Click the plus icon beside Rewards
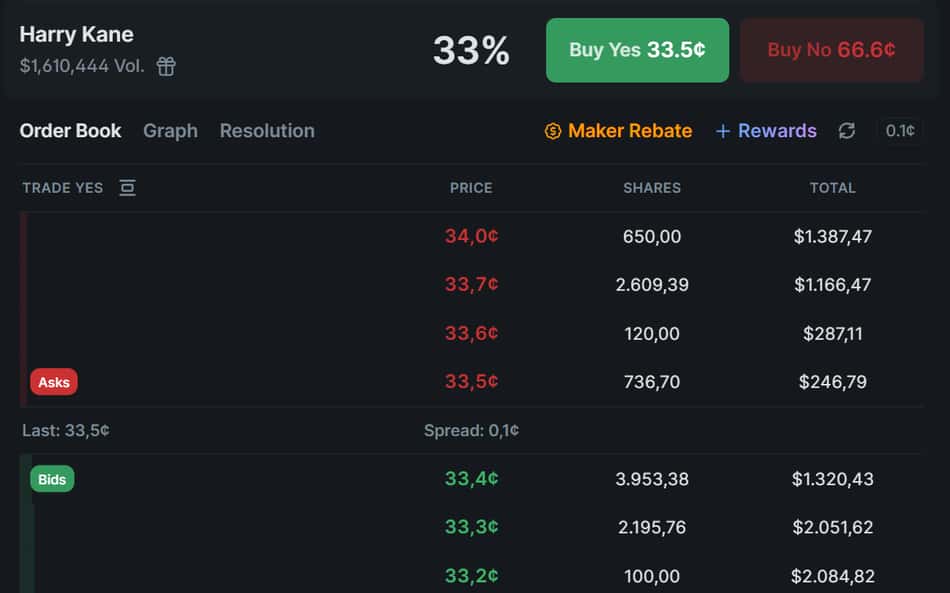Screen dimensions: 950x593 (722, 131)
